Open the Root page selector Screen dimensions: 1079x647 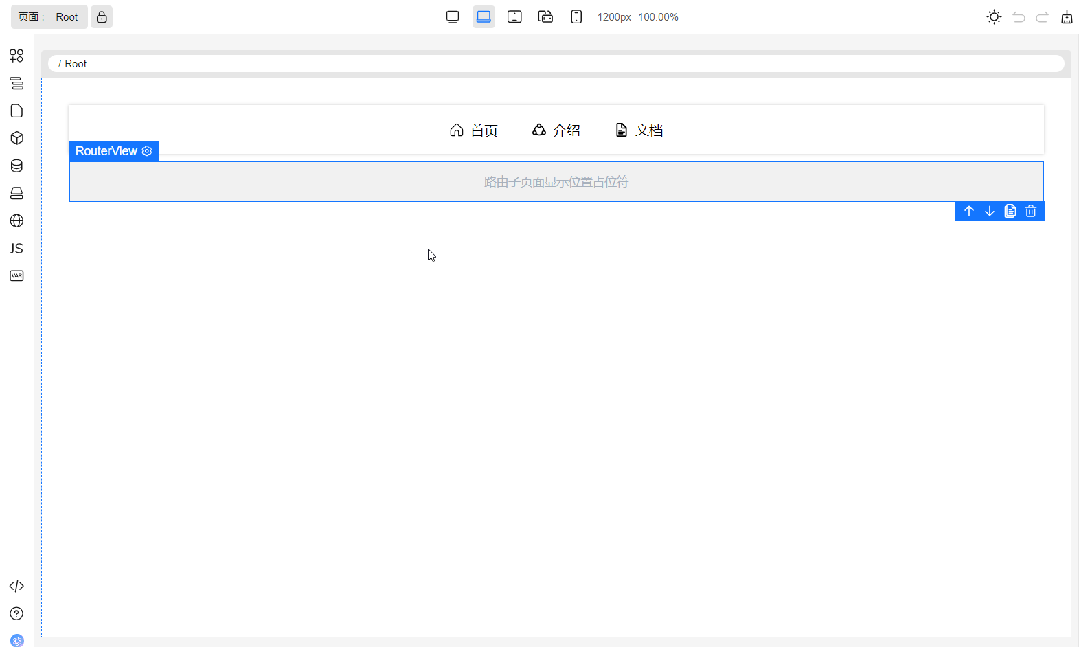point(49,17)
